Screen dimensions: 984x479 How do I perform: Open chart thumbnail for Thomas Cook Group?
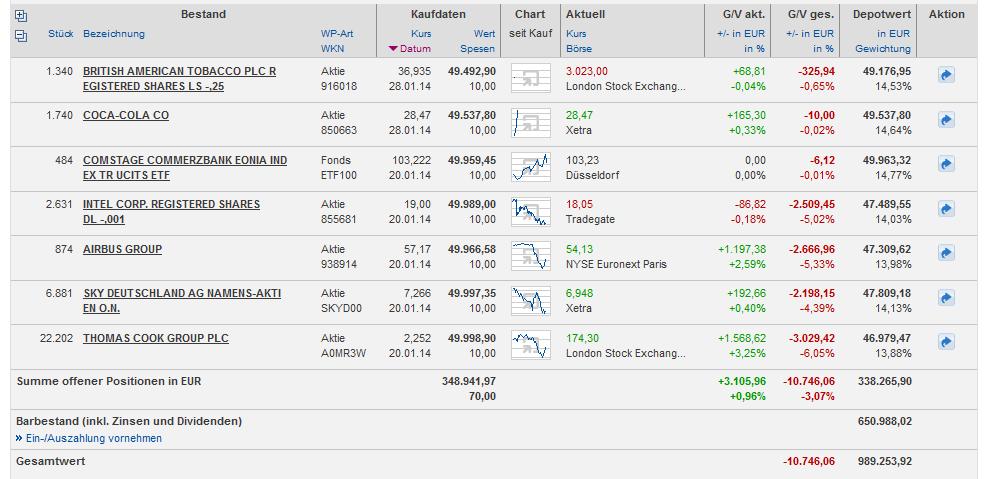point(530,345)
